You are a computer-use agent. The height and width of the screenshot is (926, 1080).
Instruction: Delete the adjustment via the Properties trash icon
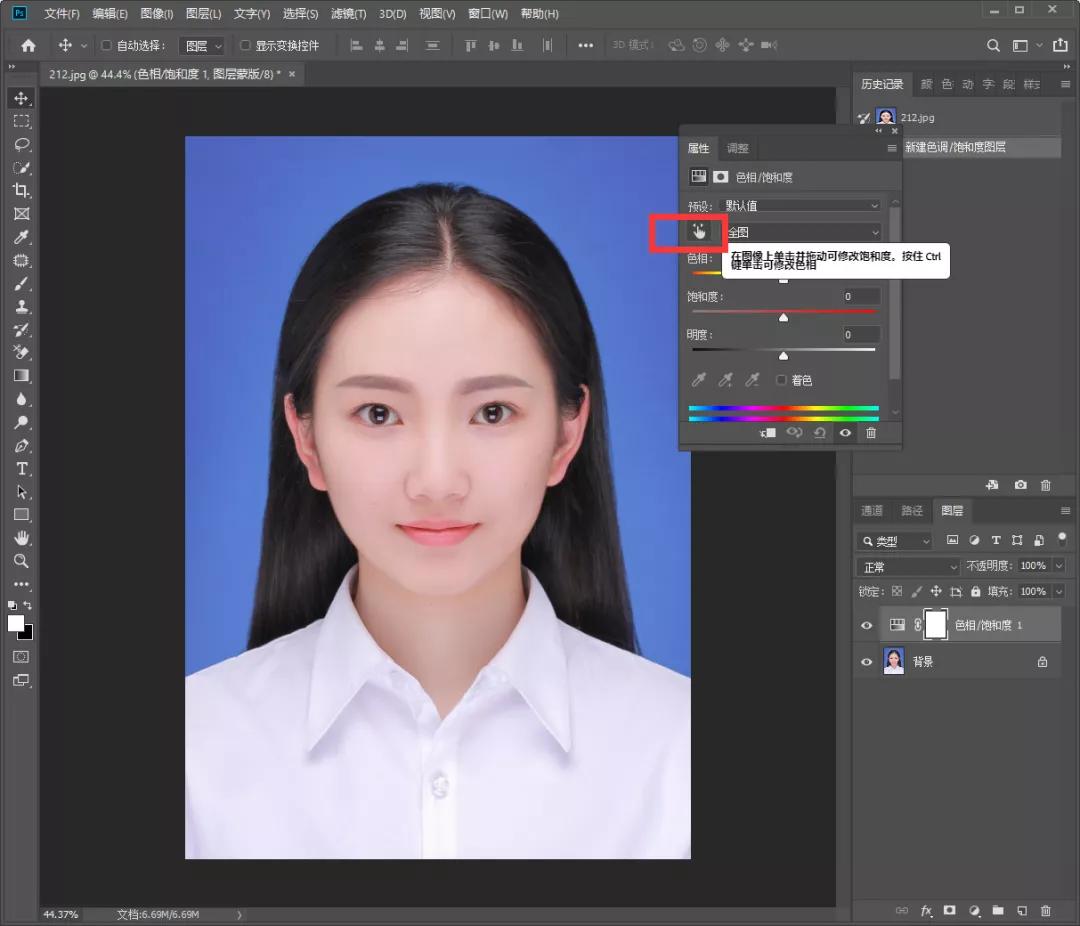[871, 433]
